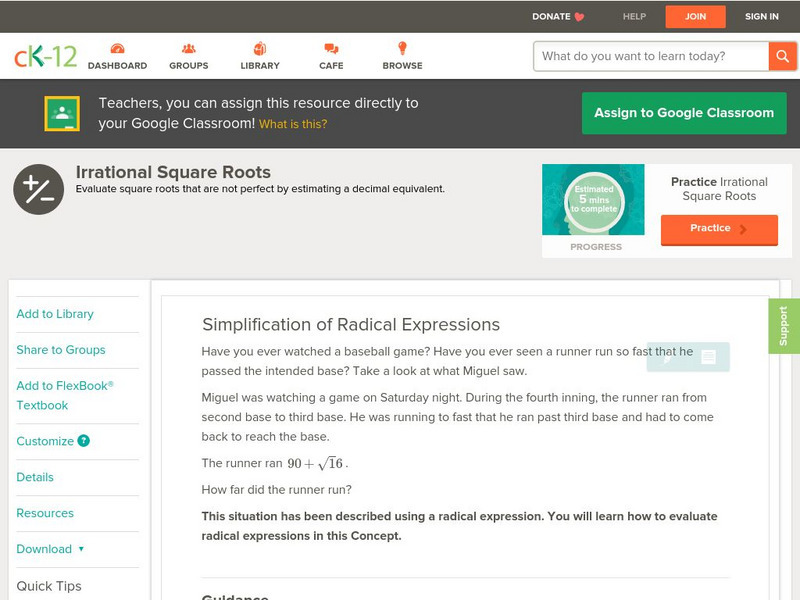
Task: Click Assign to Google Classroom
Action: (x=684, y=113)
